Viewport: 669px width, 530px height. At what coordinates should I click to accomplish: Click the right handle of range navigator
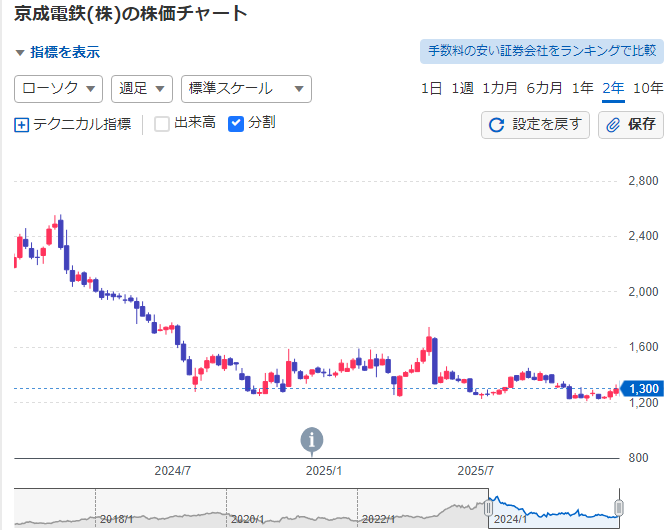click(619, 508)
